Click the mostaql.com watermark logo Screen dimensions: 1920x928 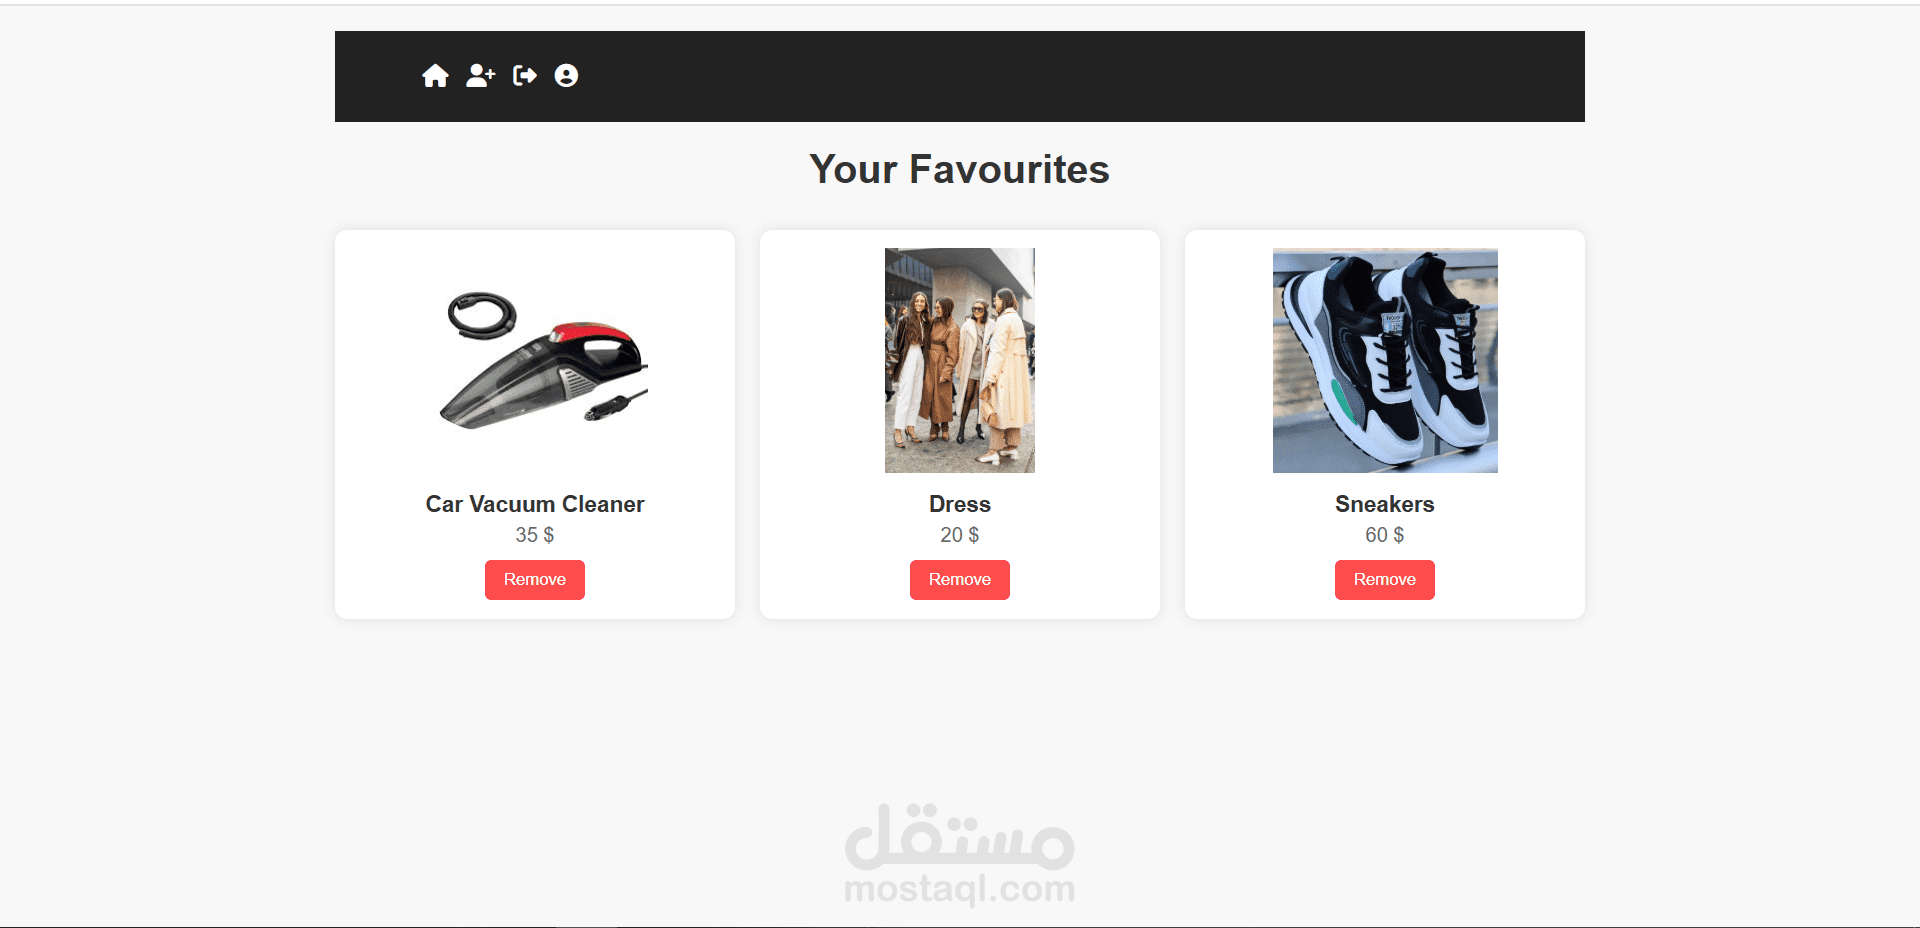pos(960,855)
